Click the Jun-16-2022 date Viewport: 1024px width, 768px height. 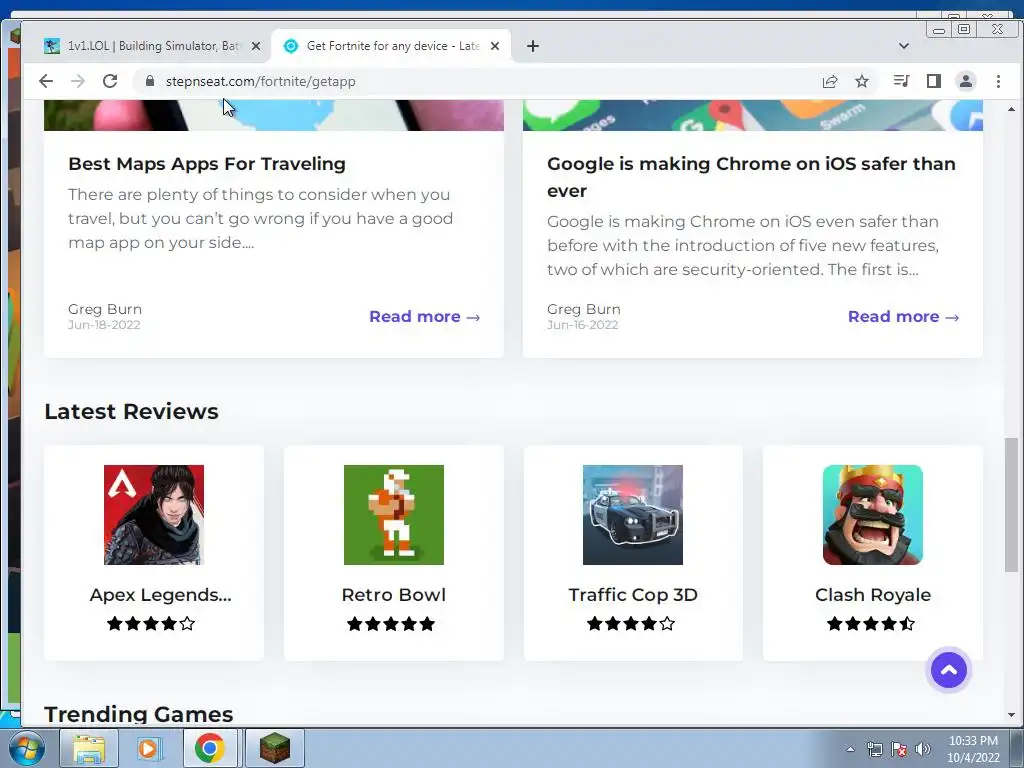tap(583, 325)
